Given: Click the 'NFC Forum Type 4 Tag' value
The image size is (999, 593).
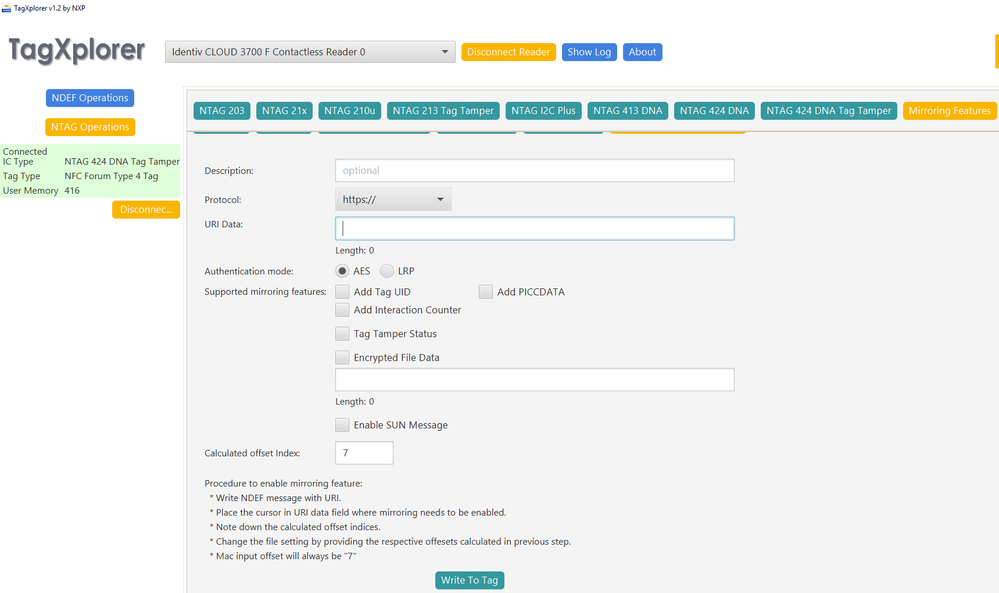Looking at the screenshot, I should [x=111, y=176].
